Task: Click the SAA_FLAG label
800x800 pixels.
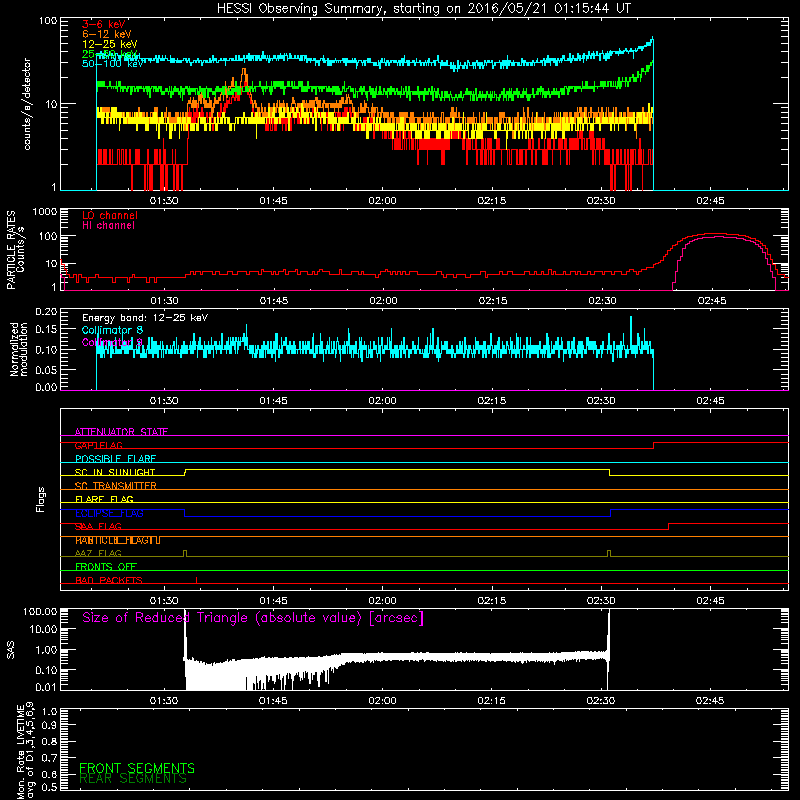Action: 98,527
